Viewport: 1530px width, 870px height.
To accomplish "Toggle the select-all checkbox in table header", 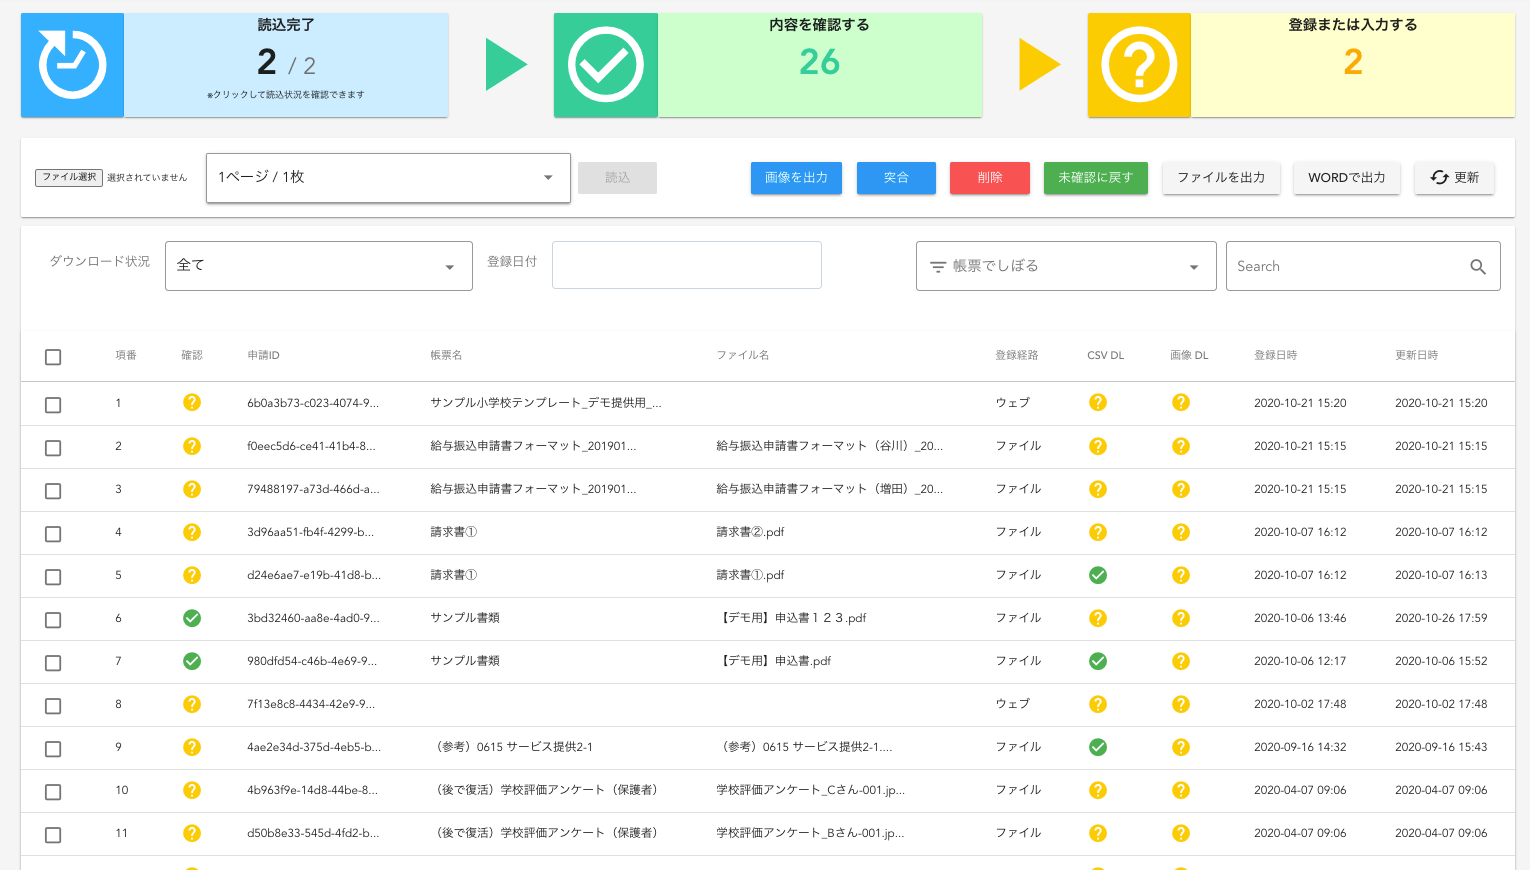I will click(x=53, y=357).
